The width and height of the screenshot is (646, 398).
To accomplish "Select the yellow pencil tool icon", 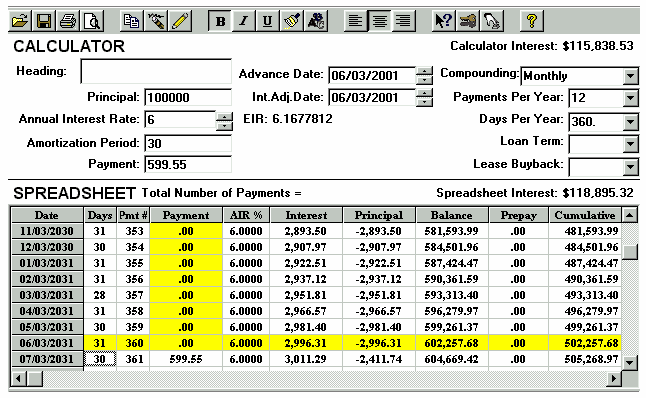I will click(180, 21).
